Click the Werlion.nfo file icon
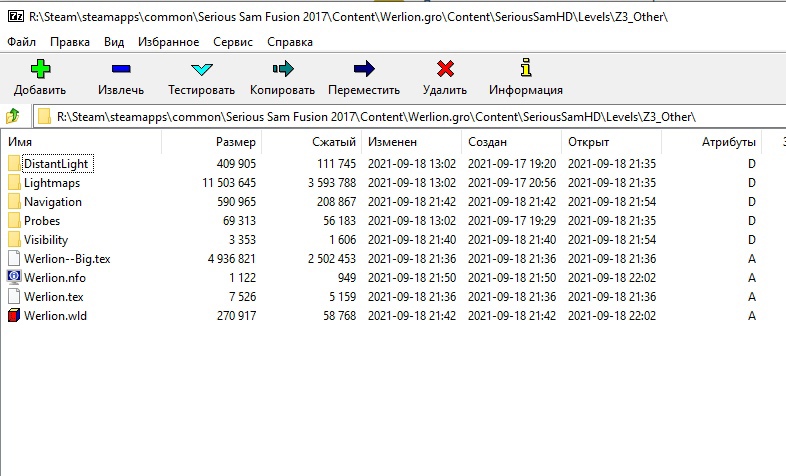This screenshot has width=786, height=476. tap(14, 277)
